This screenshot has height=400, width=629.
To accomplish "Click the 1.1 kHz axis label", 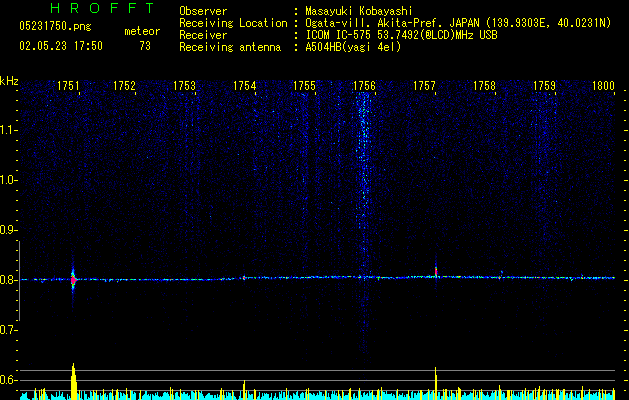I will click(x=7, y=130).
